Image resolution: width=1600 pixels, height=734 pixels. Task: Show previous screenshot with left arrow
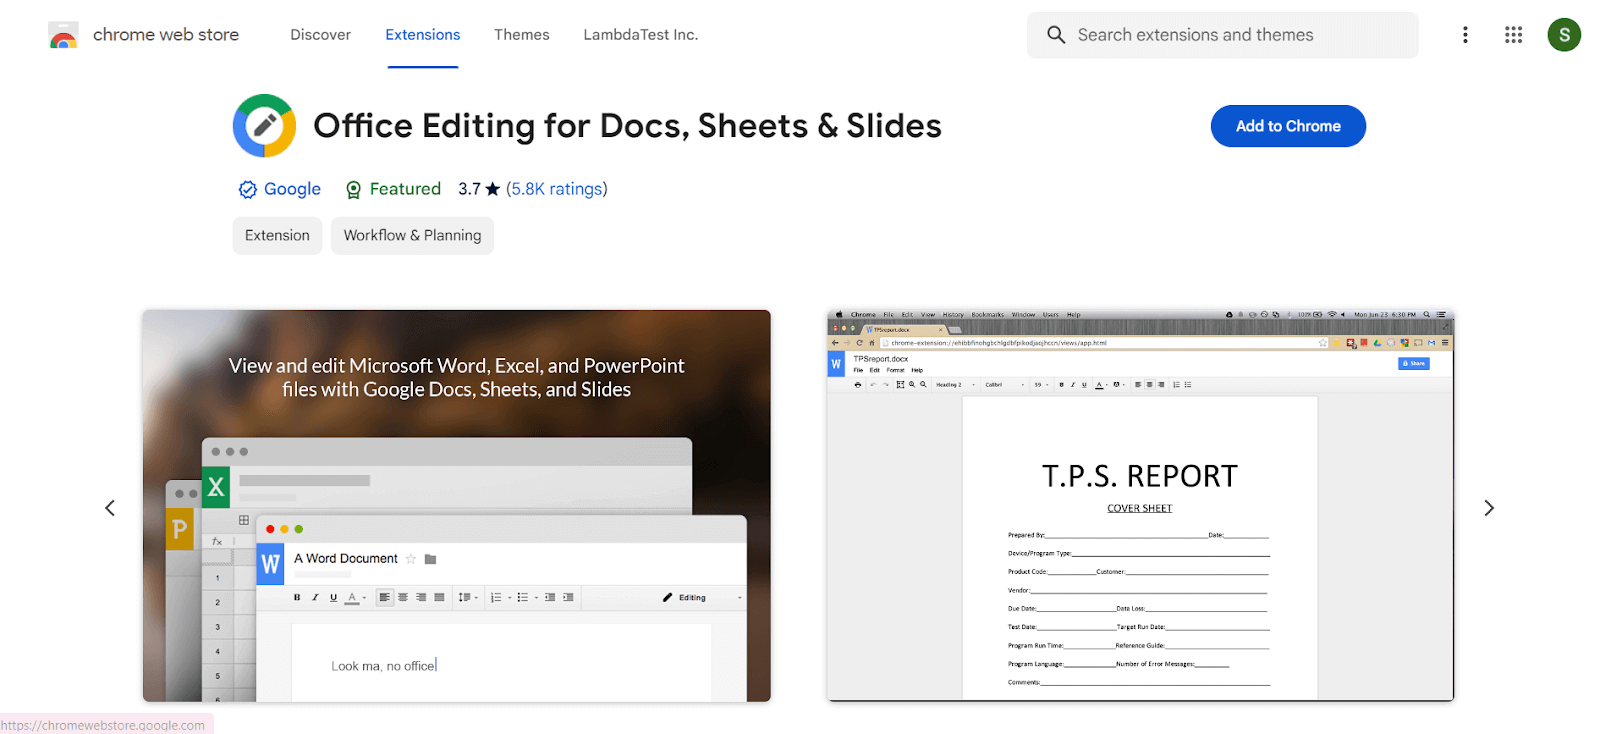coord(110,508)
